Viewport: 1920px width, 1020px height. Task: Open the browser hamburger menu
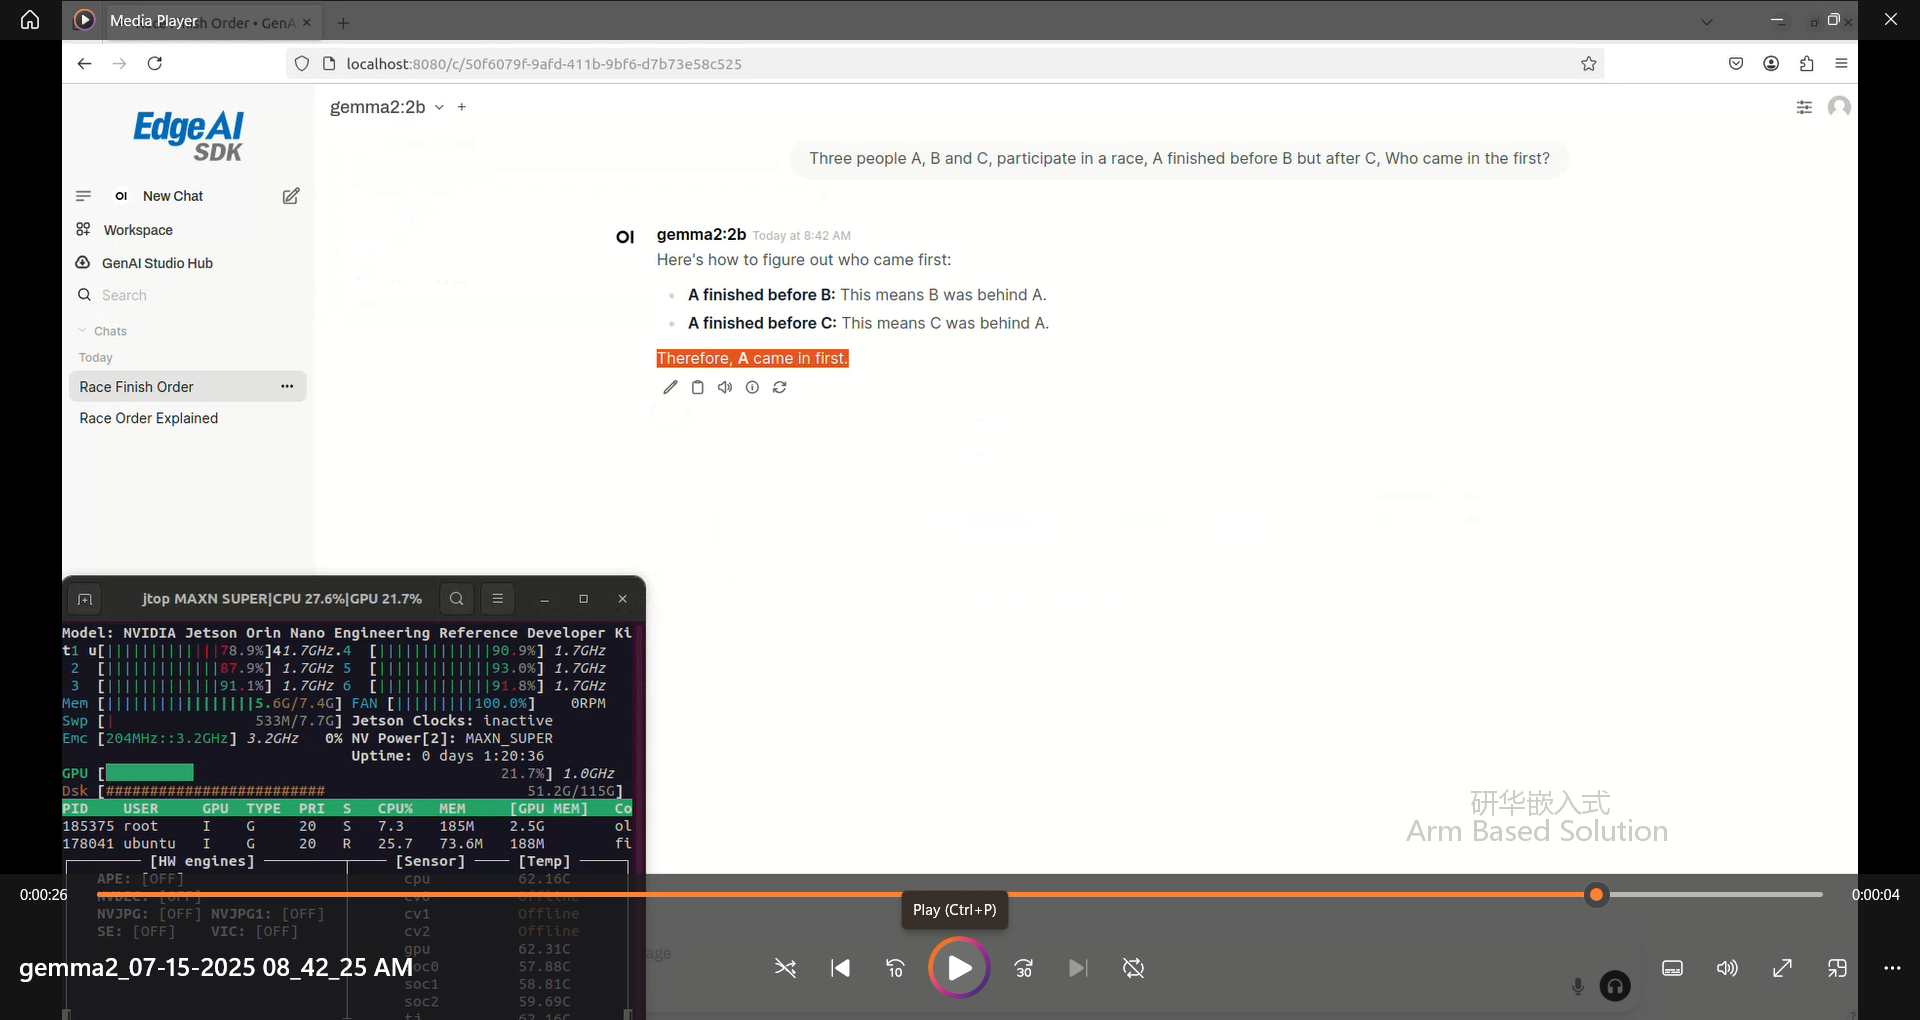1841,63
